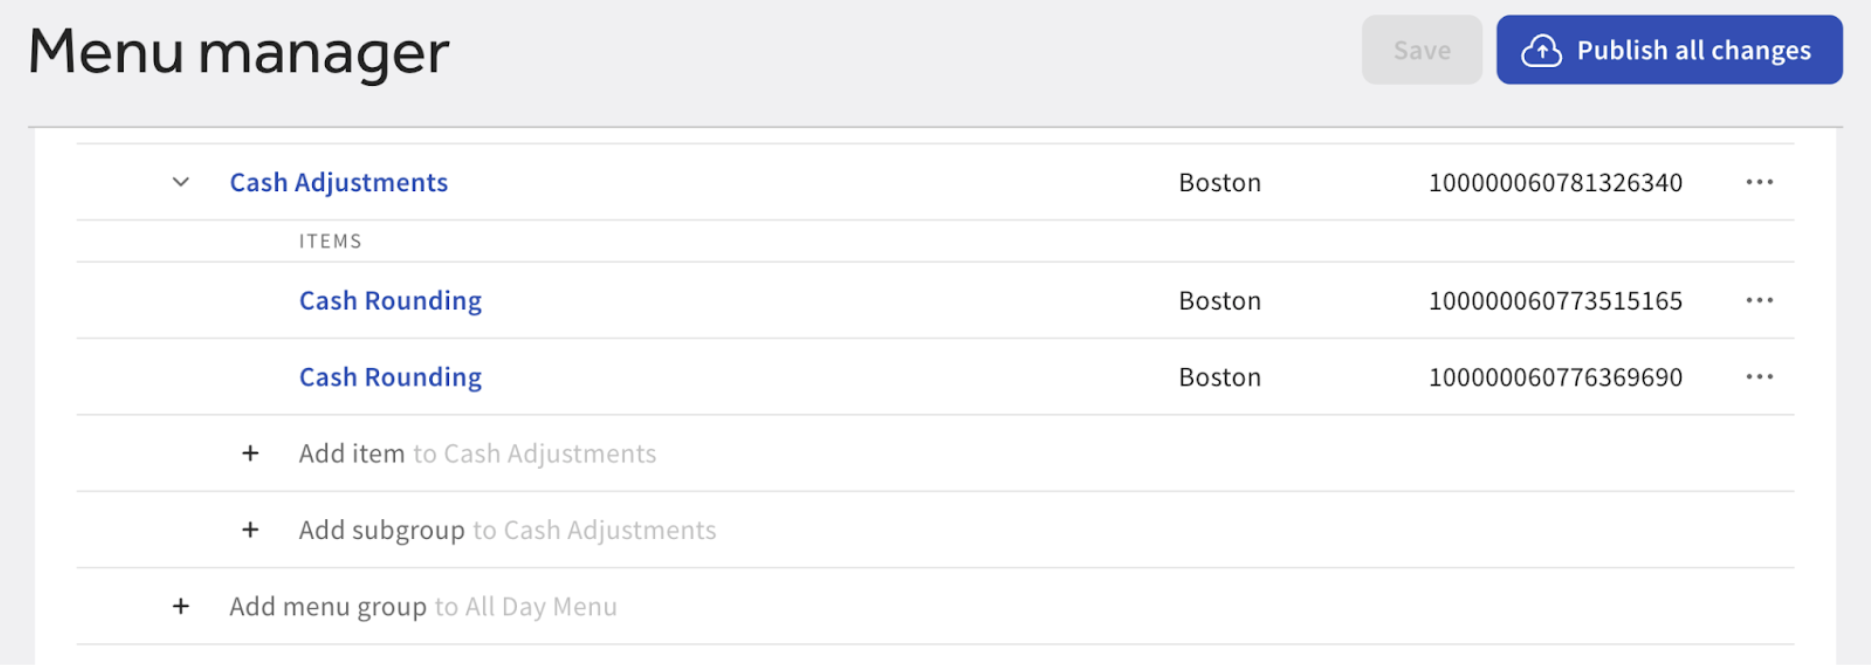The image size is (1873, 667).
Task: Collapse the Cash Adjustments group chevron
Action: [x=181, y=182]
